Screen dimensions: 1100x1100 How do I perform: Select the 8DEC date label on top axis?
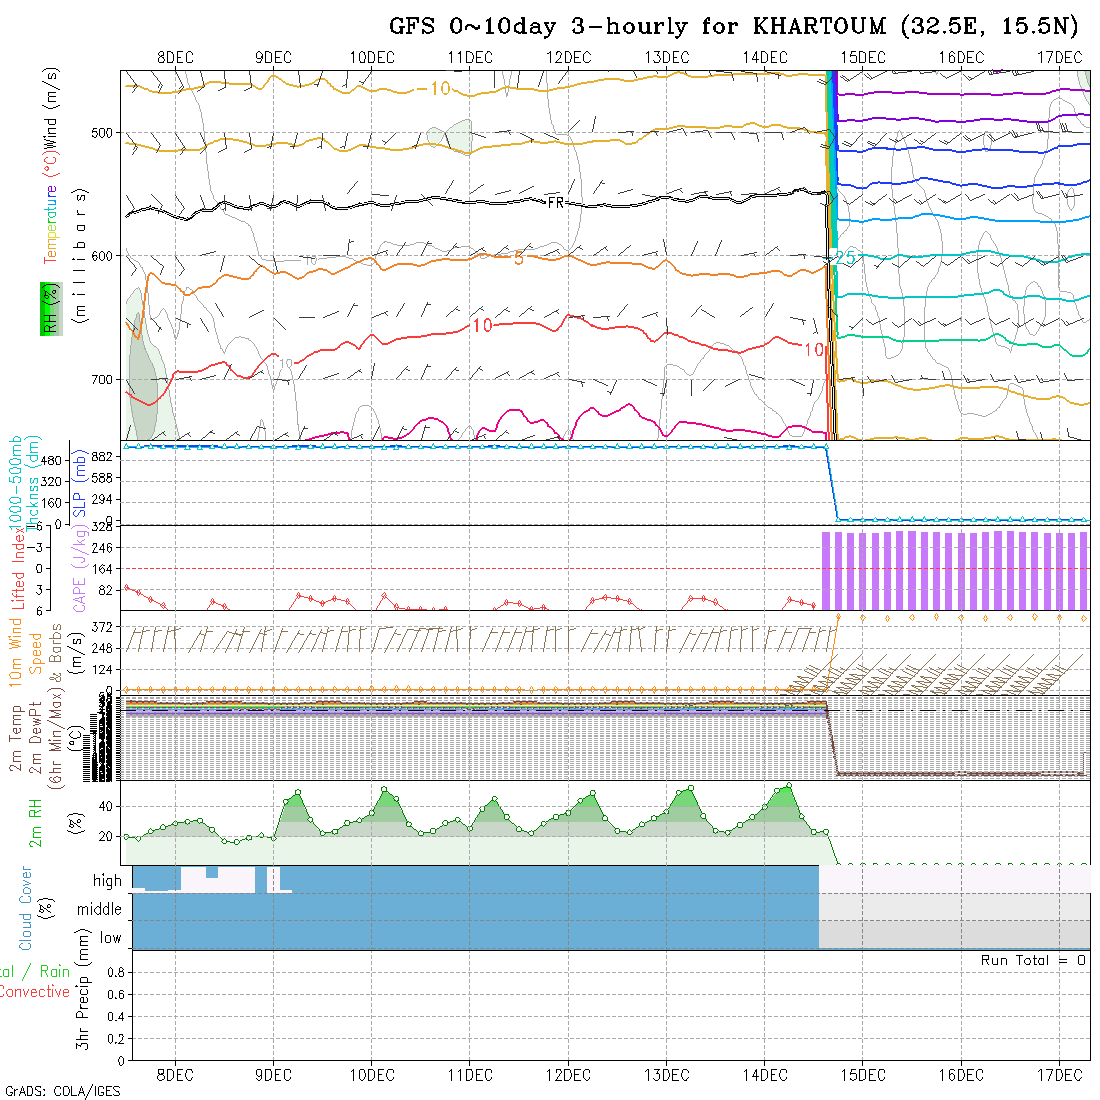click(x=176, y=58)
